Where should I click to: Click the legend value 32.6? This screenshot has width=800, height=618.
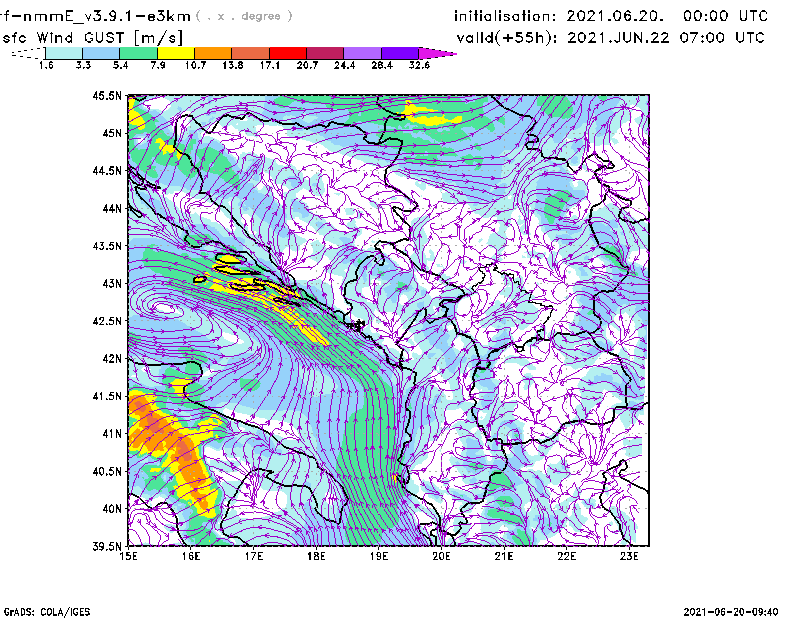[419, 65]
